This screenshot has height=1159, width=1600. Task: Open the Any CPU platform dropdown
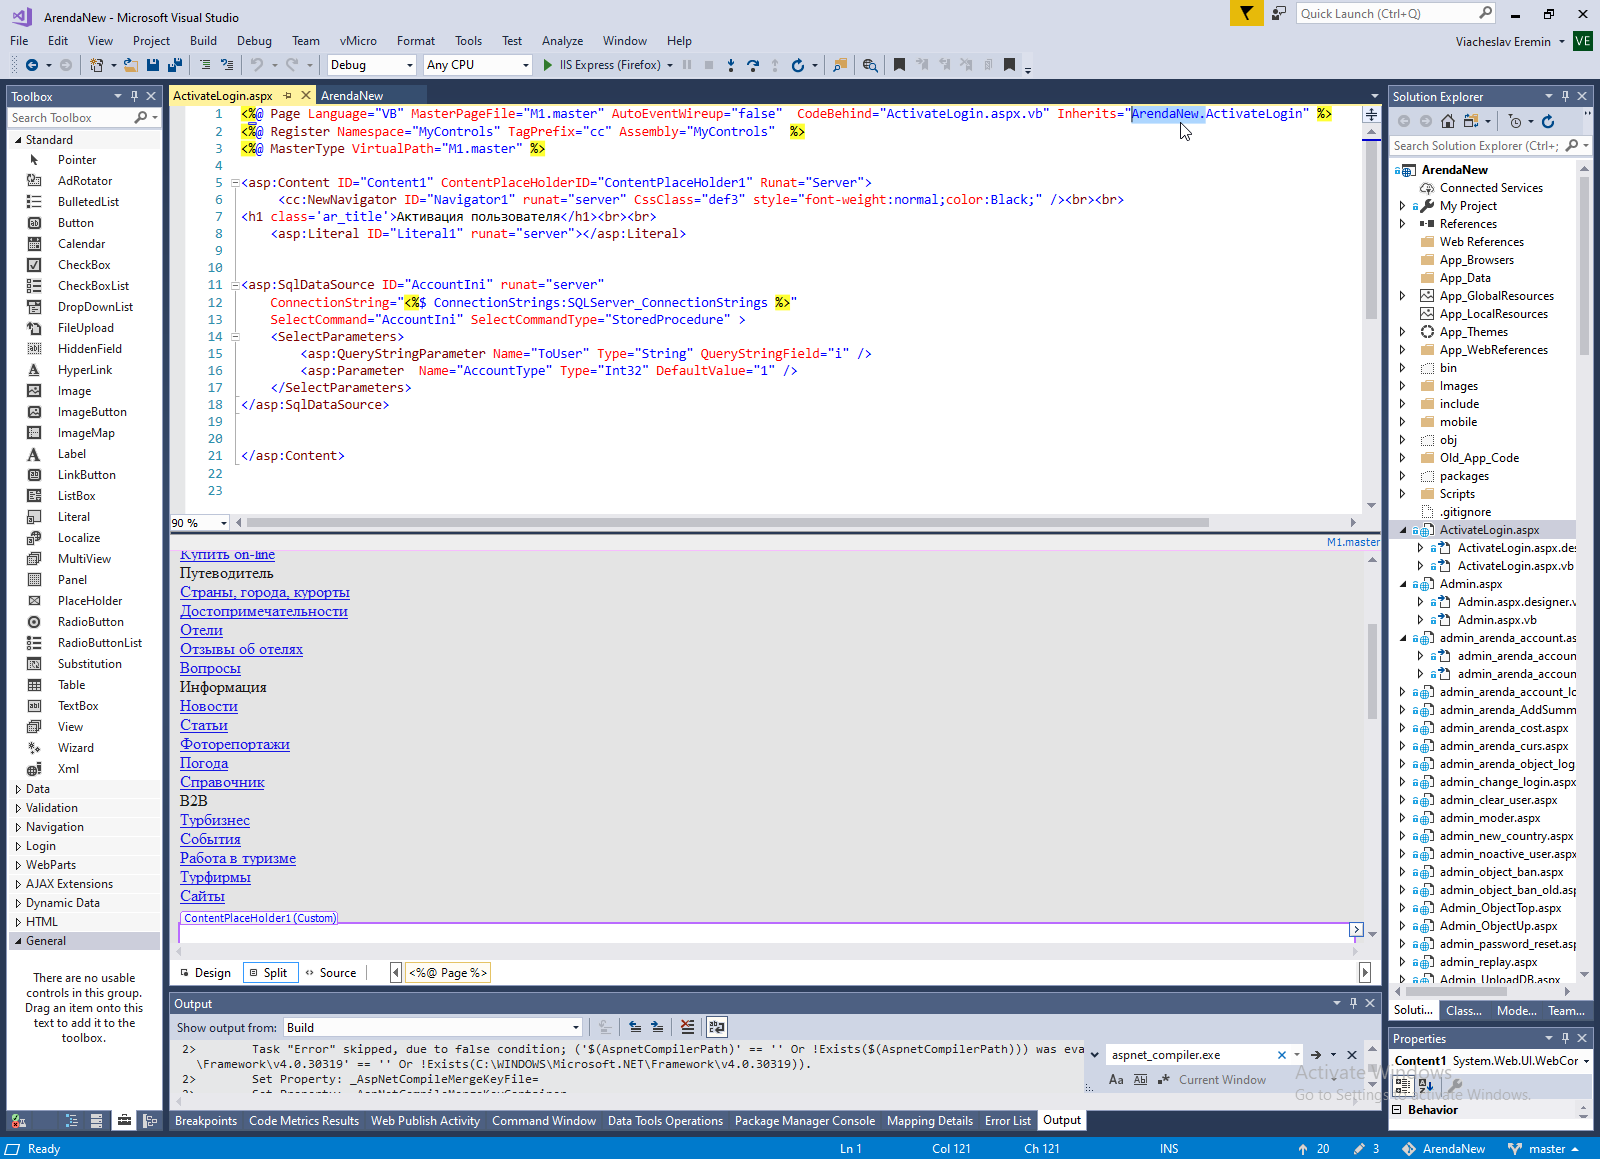[477, 65]
